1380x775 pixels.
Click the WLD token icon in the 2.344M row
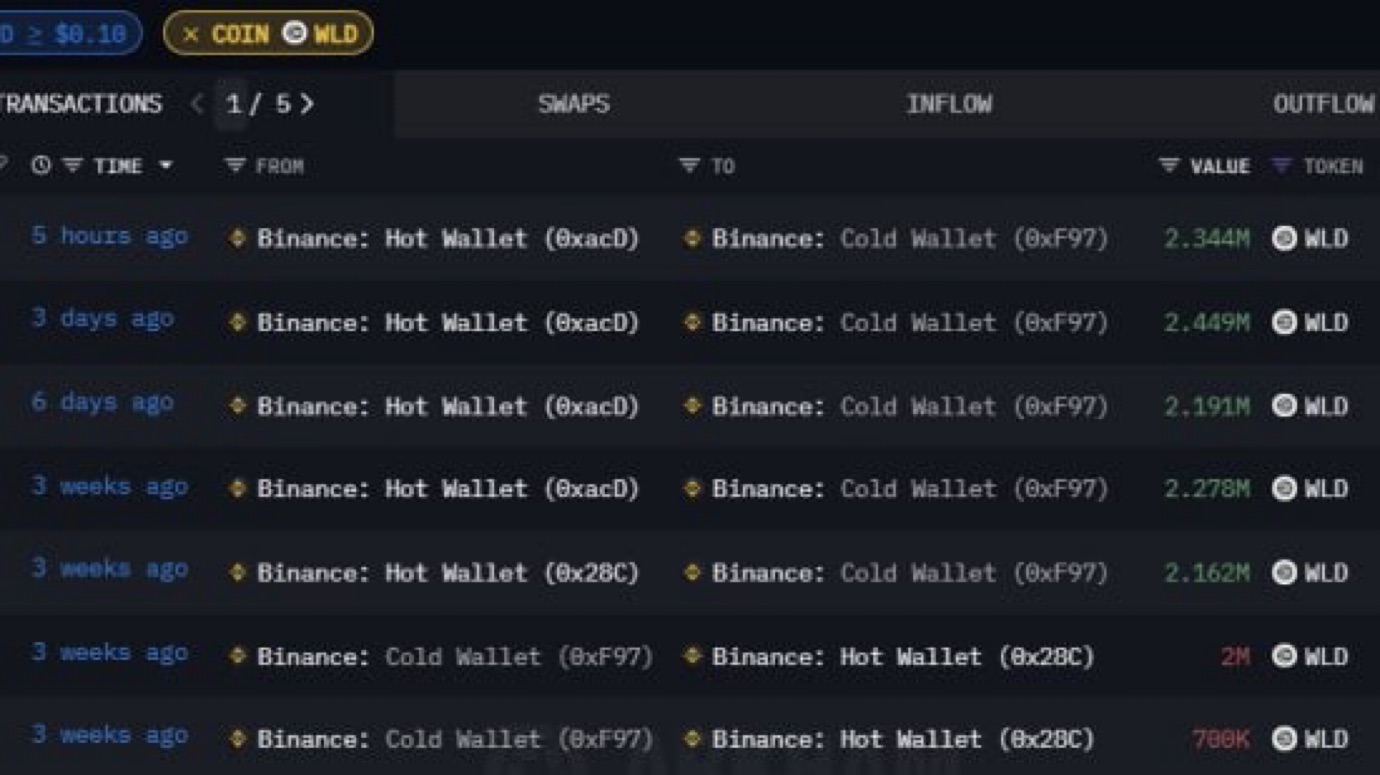coord(1284,238)
